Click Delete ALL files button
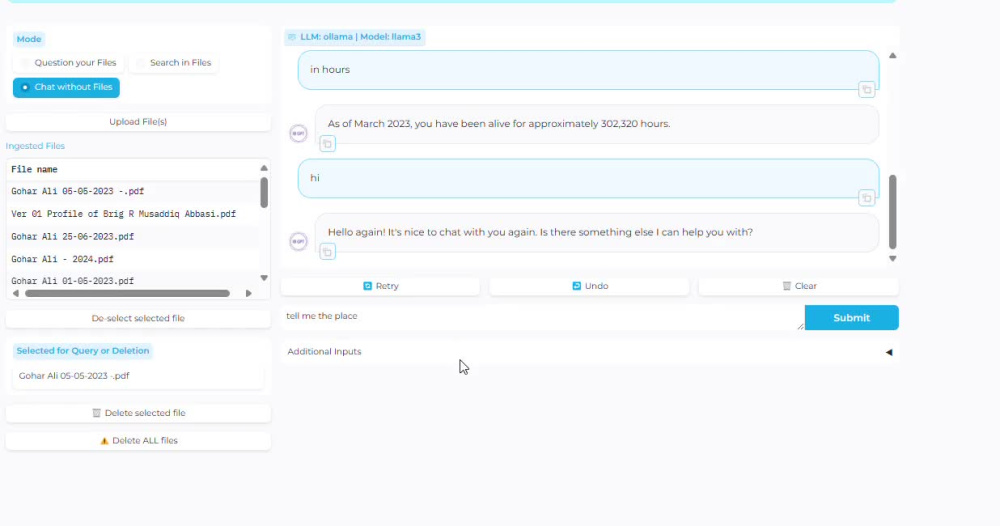This screenshot has width=1000, height=526. pyautogui.click(x=138, y=441)
